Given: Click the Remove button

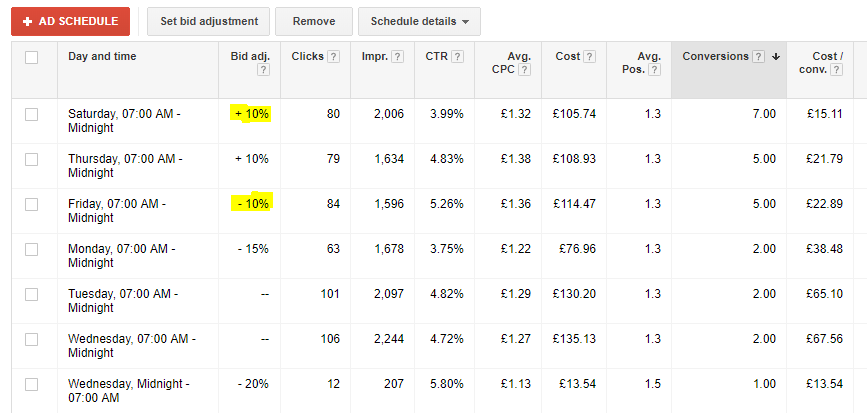Looking at the screenshot, I should pyautogui.click(x=314, y=22).
